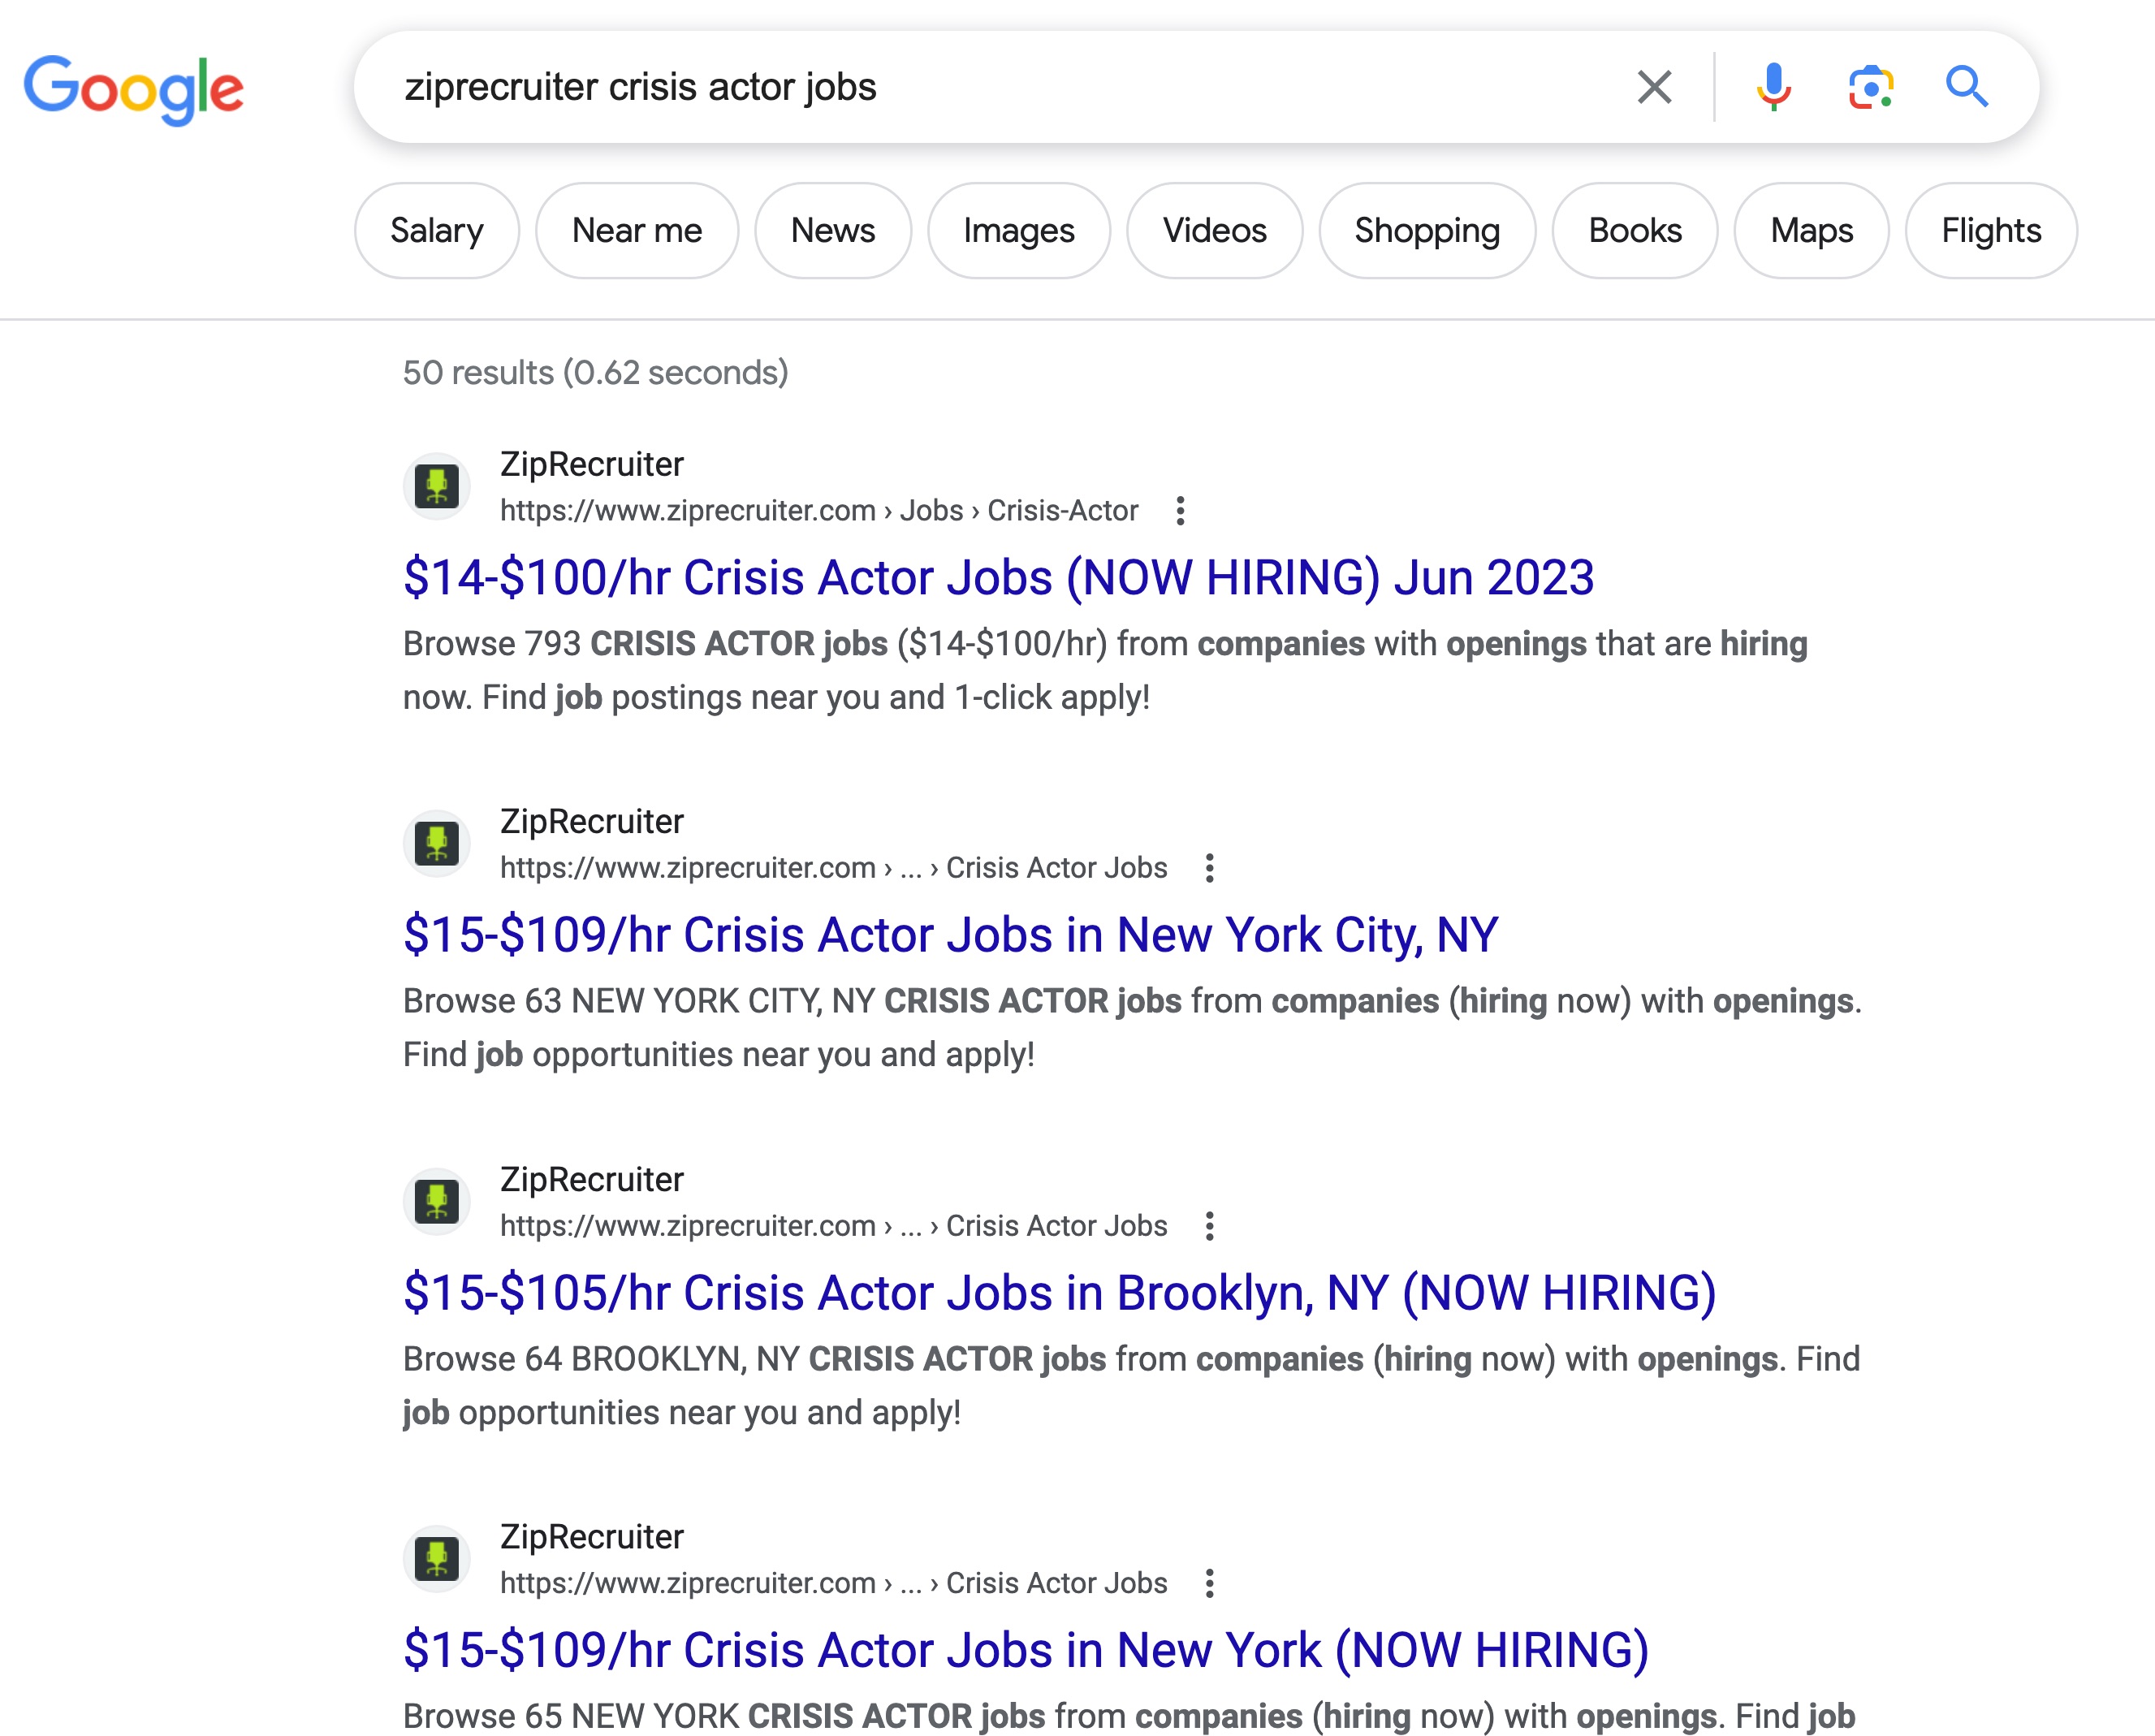Open 'Crisis Actor Jobs in New York City, NY' link

[x=950, y=935]
